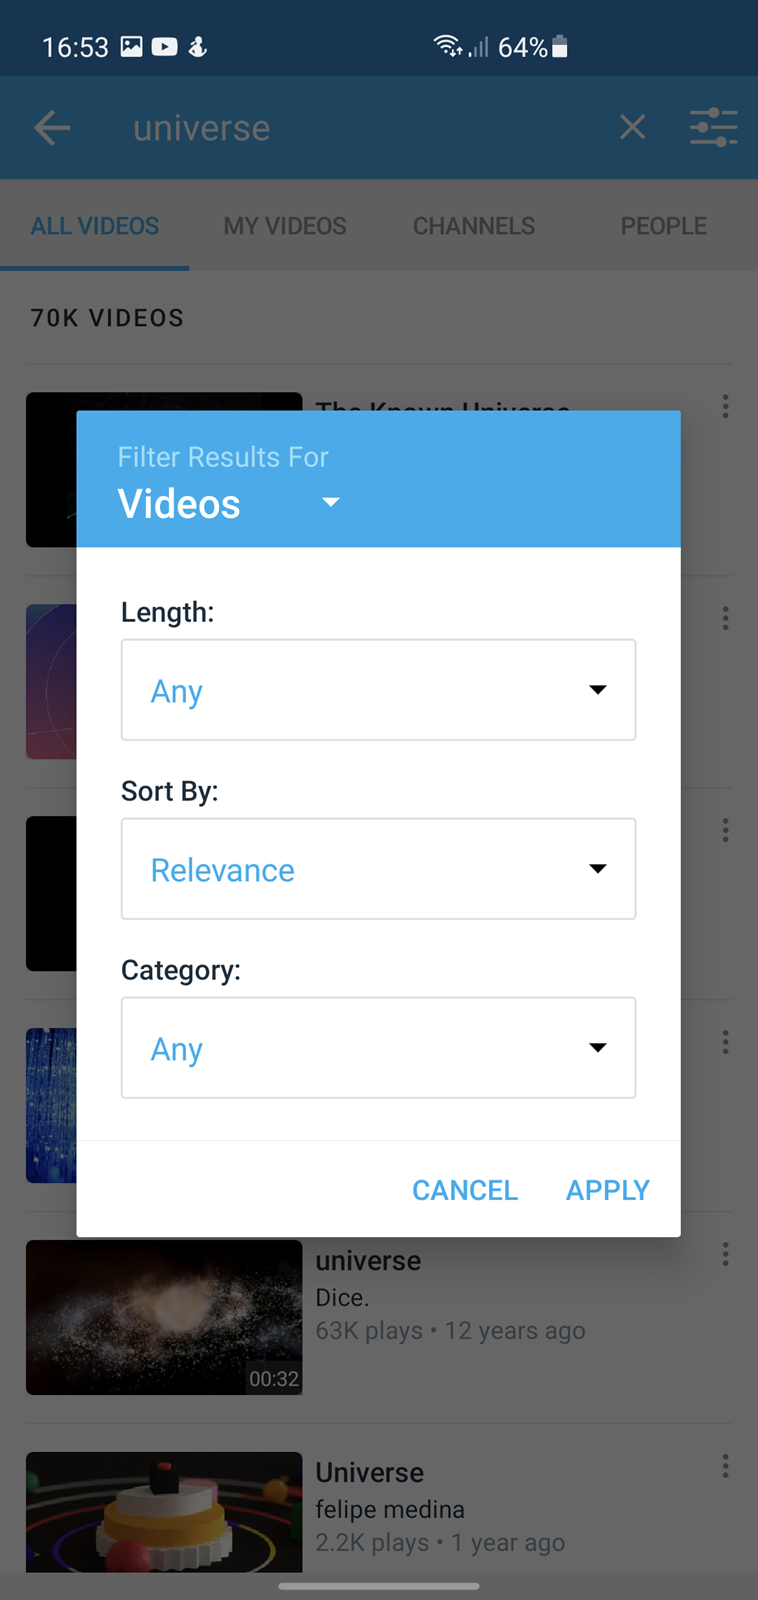
Task: Tap Apply in the filter dialog
Action: 608,1190
